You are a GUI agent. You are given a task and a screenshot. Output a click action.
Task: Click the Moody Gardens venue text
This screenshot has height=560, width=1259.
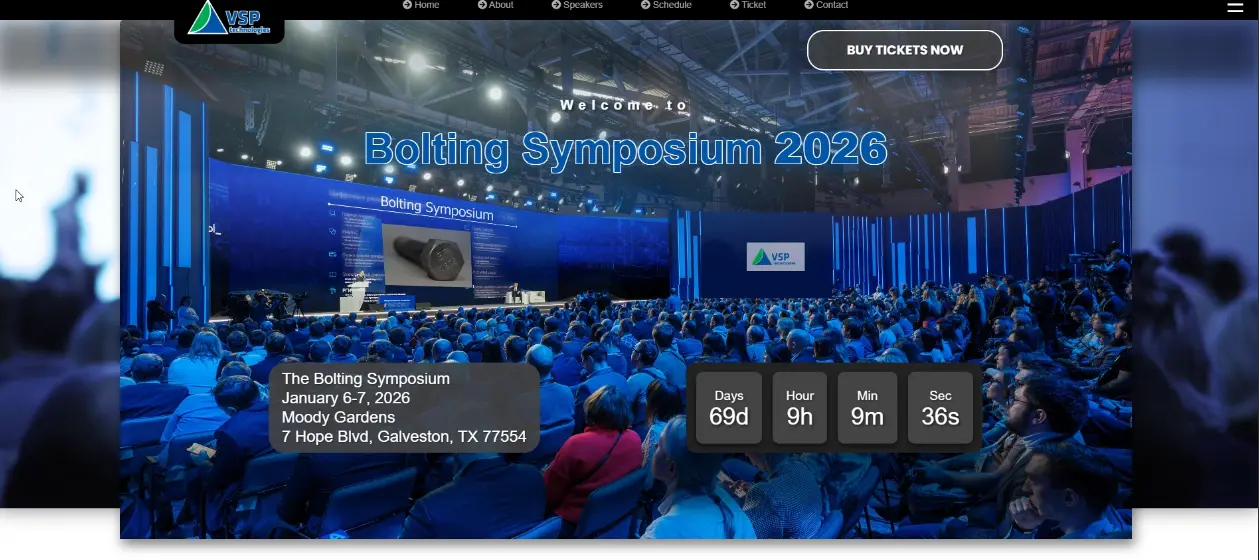pos(338,417)
